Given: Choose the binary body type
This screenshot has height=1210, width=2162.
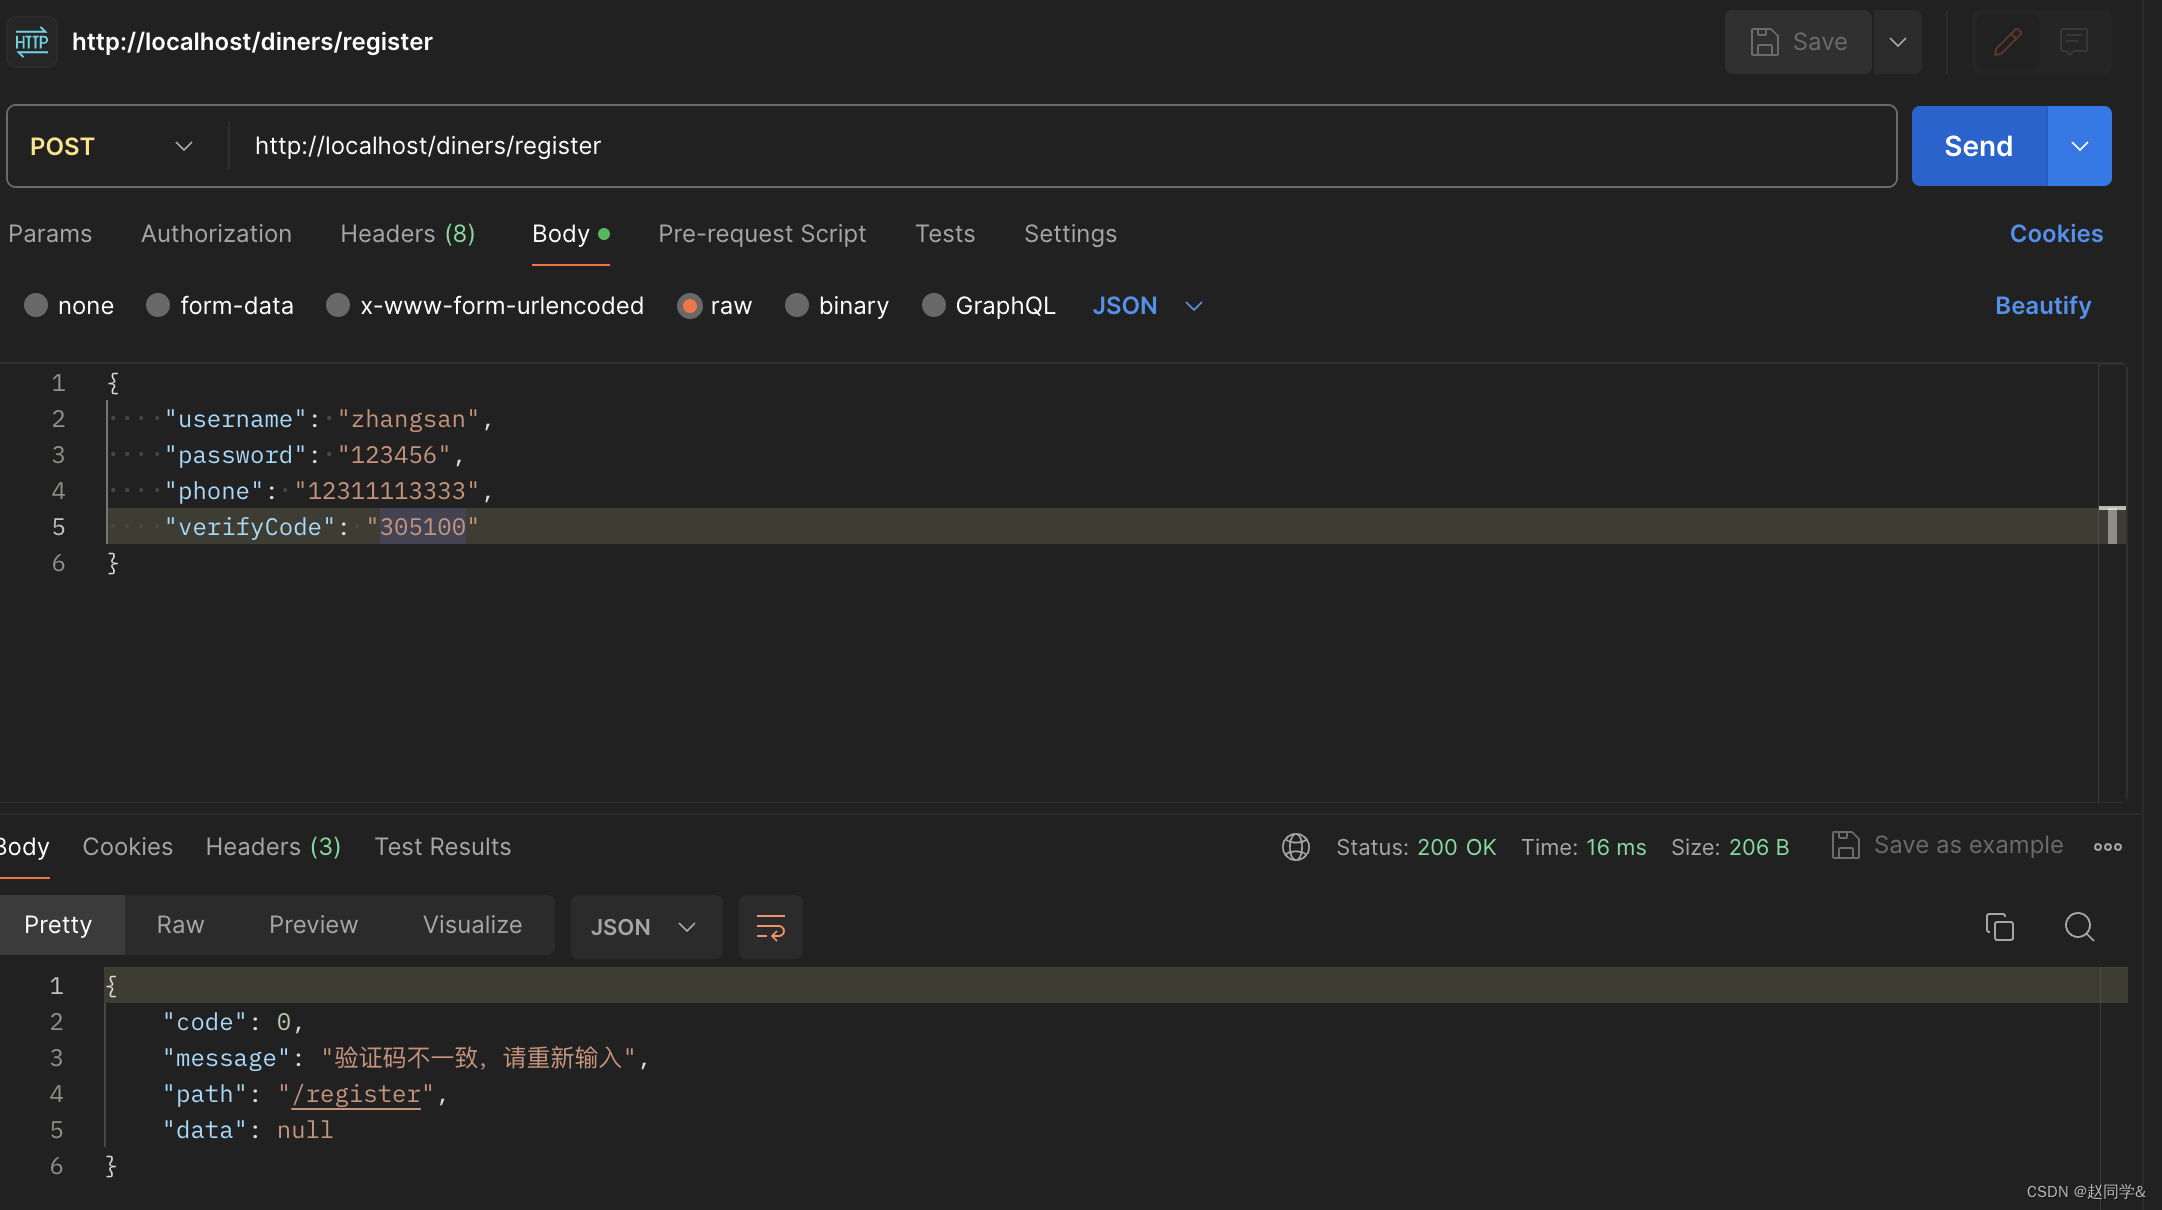Looking at the screenshot, I should coord(797,305).
